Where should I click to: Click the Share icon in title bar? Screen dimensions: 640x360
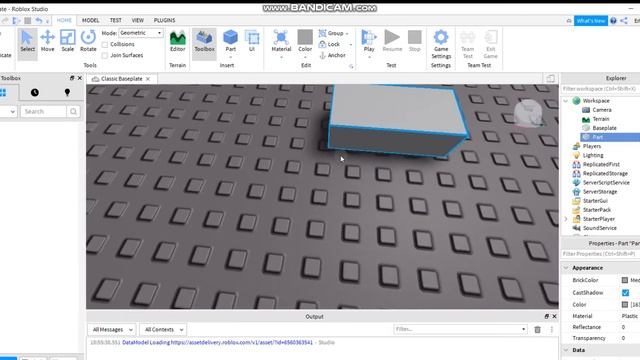(624, 20)
